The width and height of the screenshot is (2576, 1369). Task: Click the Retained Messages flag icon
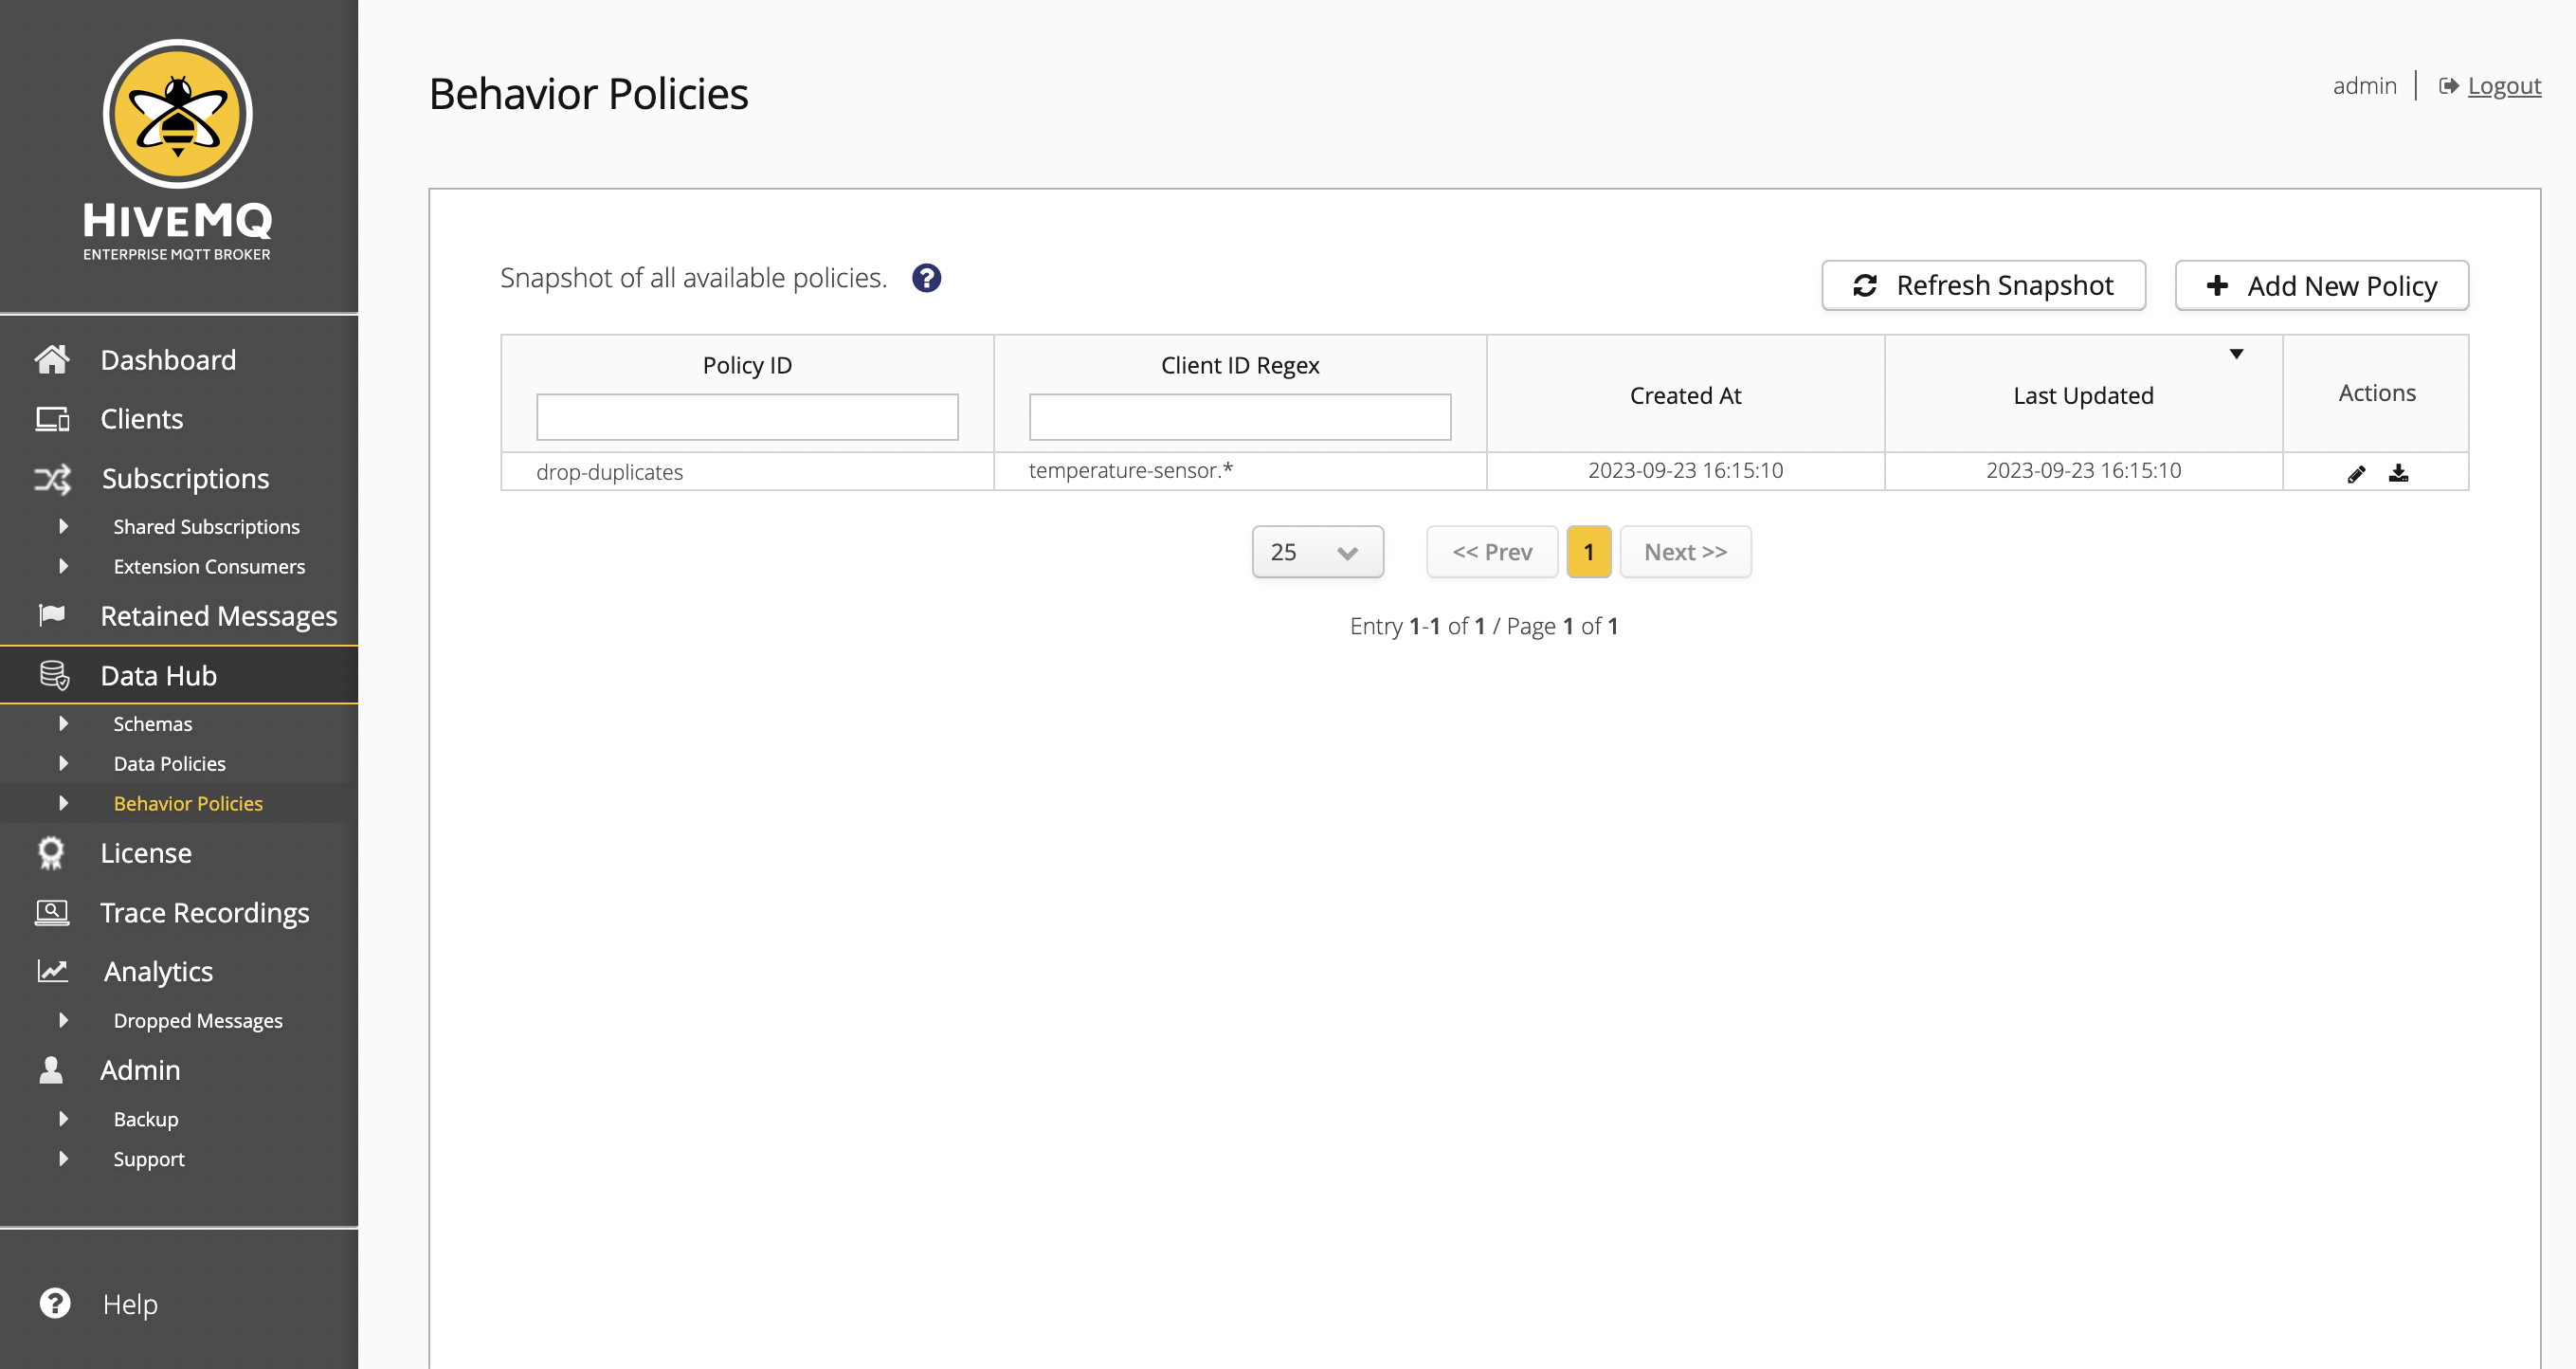tap(51, 615)
